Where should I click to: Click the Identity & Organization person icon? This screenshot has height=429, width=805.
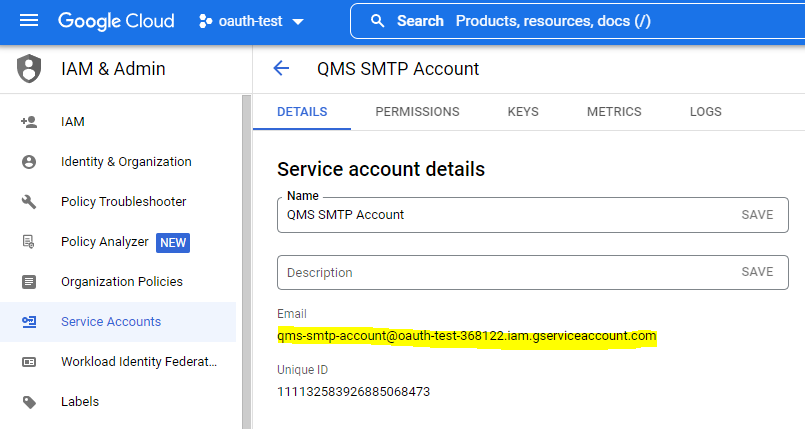29,162
